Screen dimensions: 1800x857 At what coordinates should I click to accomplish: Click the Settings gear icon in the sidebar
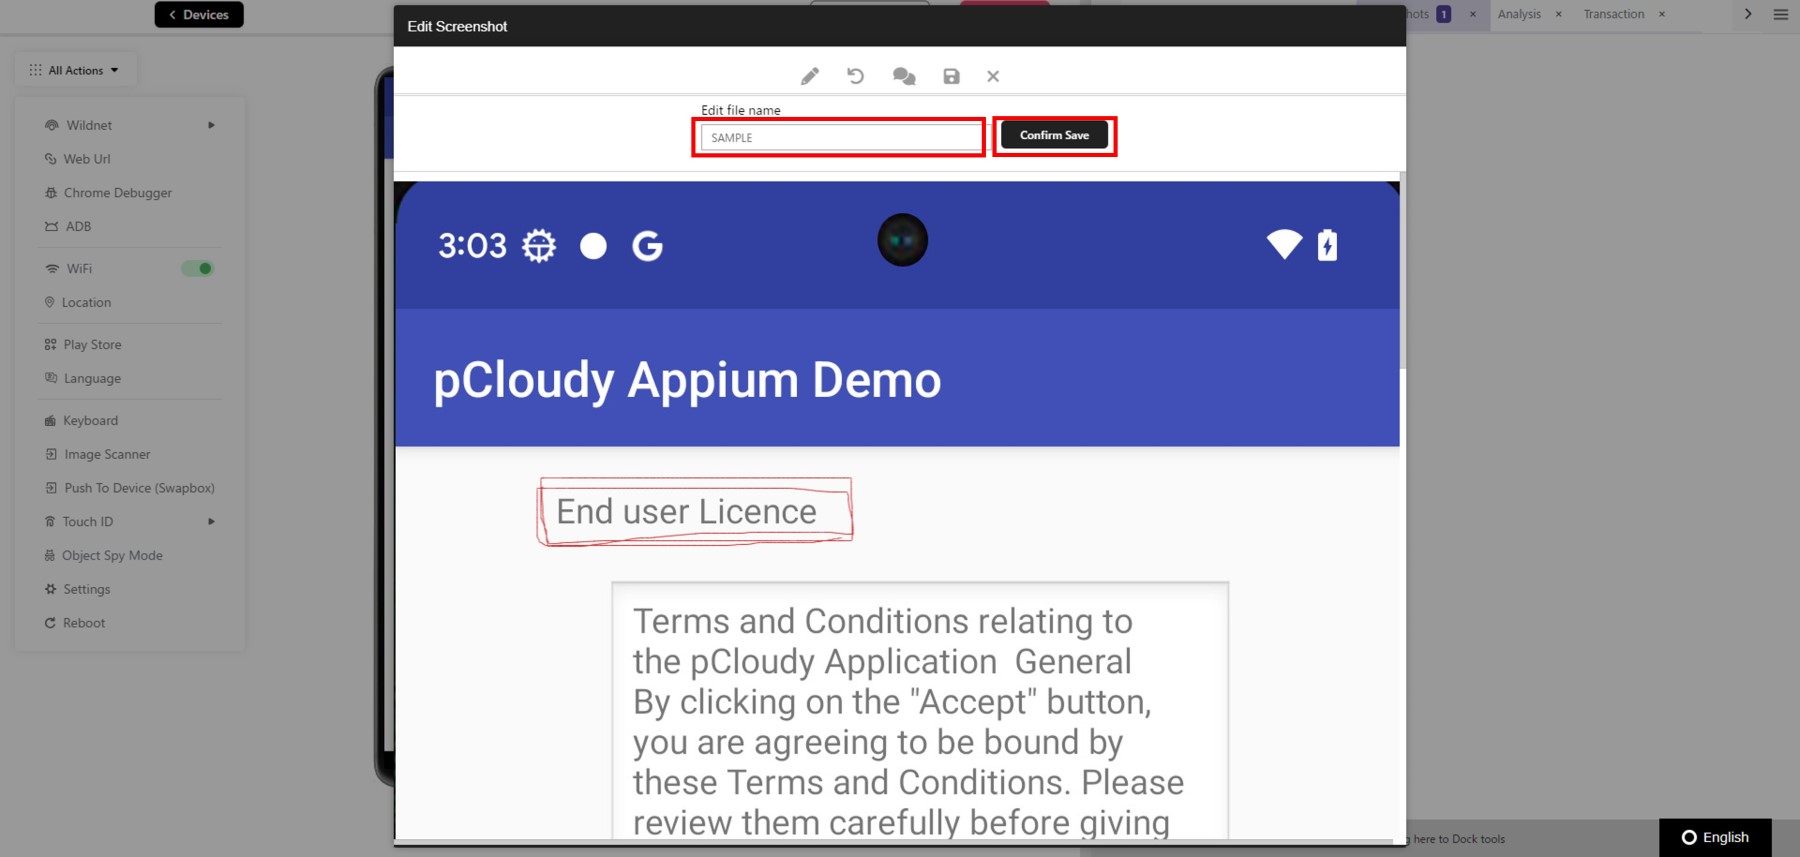click(x=50, y=589)
